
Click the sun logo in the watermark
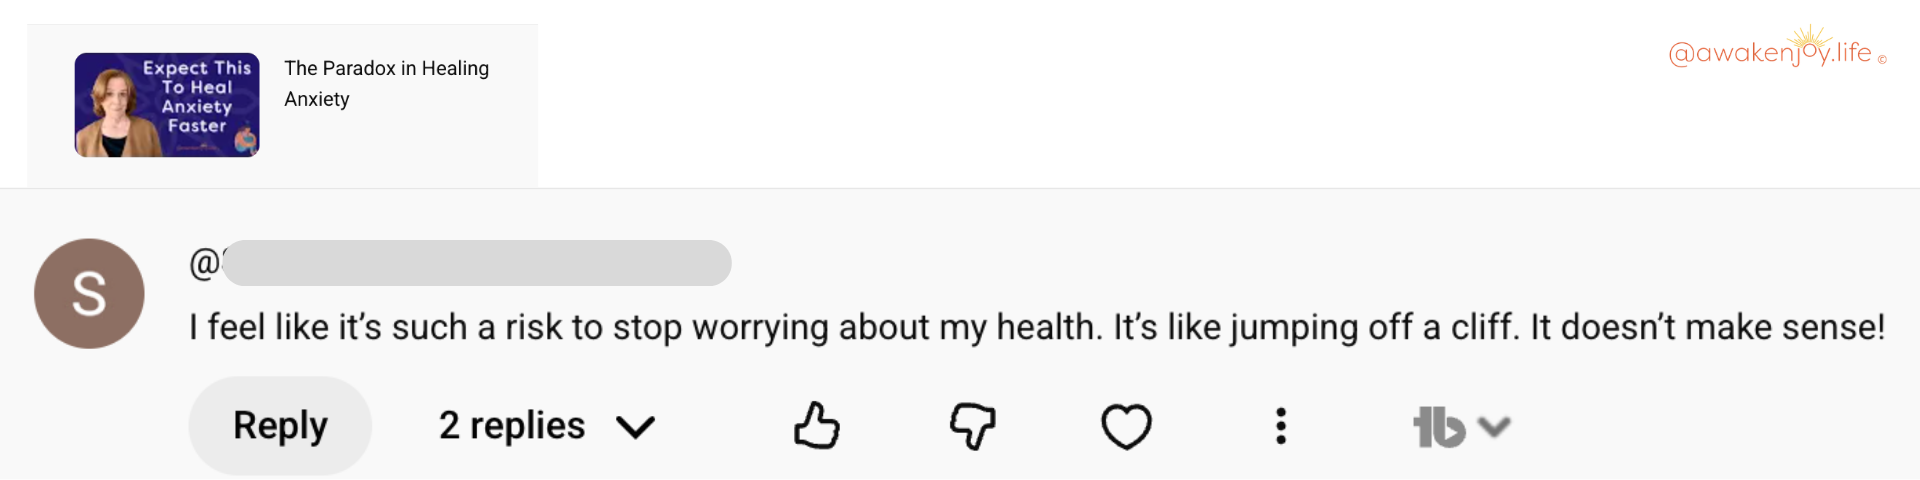(1810, 39)
